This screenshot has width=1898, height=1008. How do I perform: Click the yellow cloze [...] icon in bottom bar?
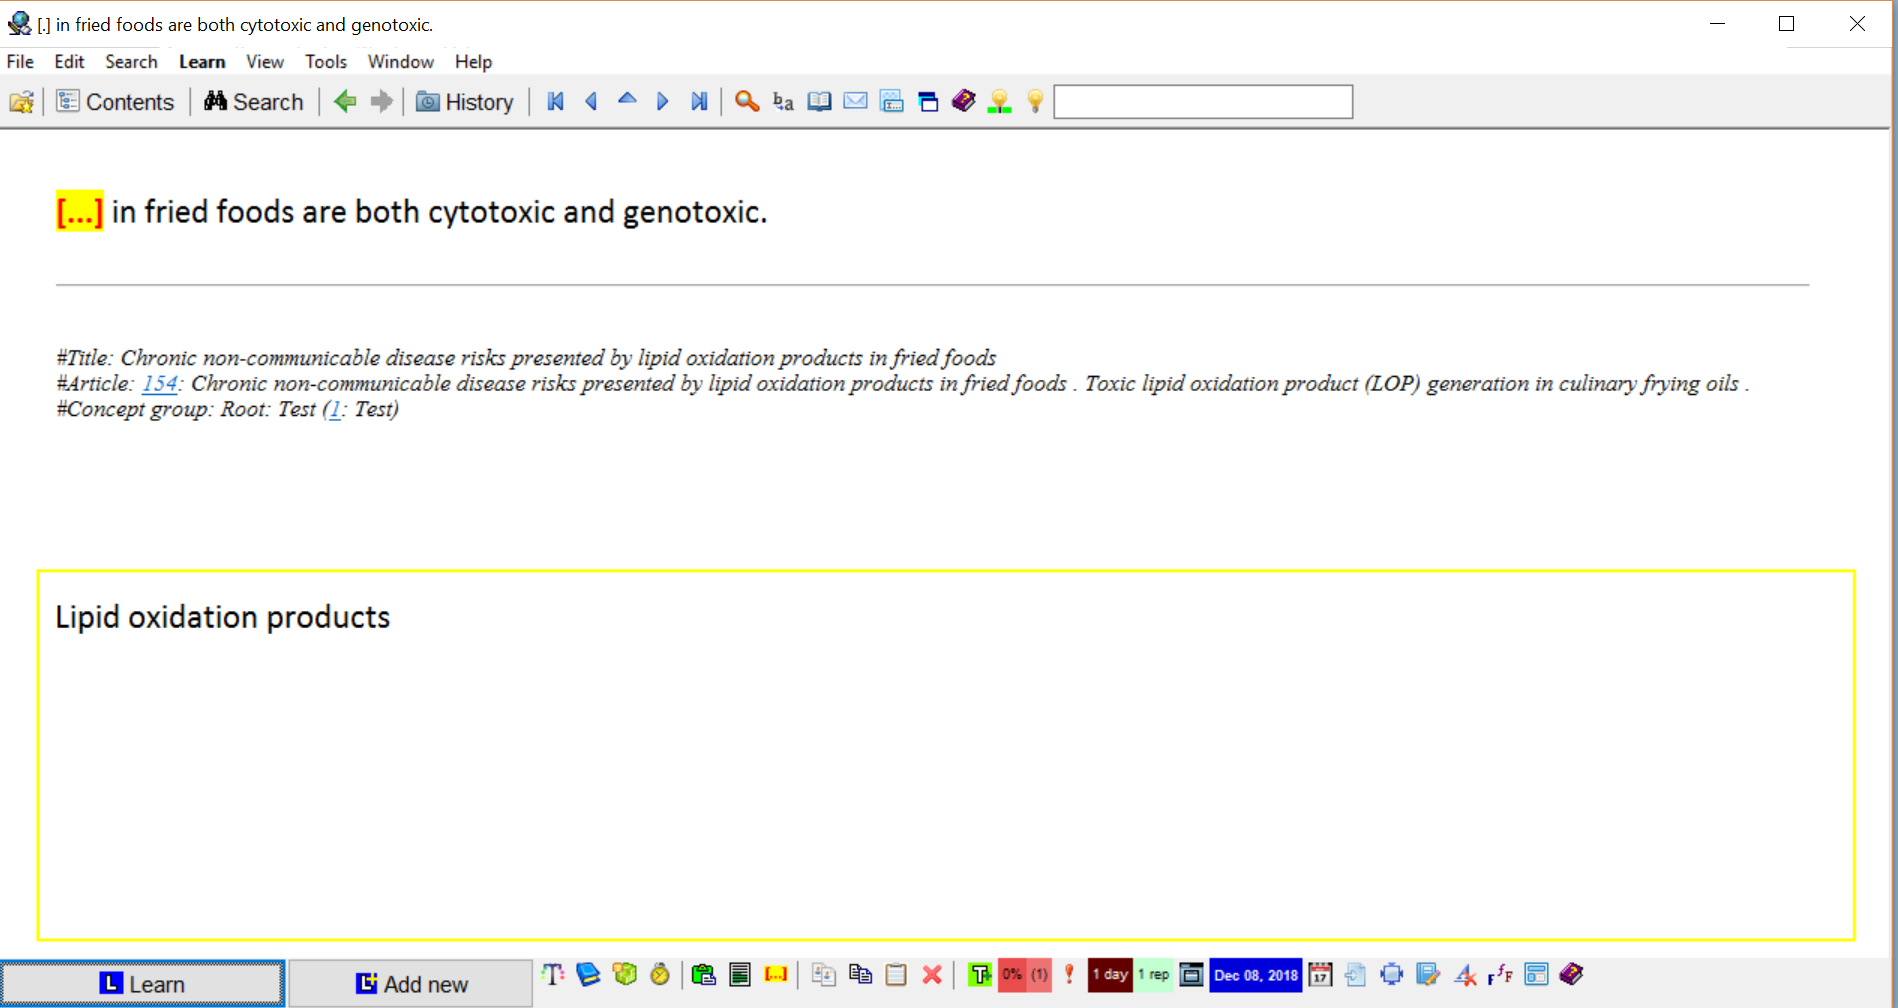point(776,974)
